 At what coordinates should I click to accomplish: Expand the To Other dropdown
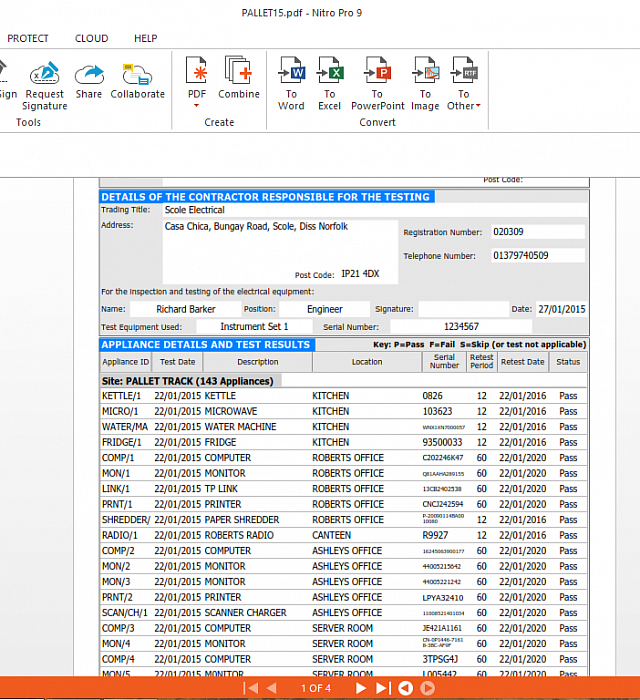(x=464, y=84)
